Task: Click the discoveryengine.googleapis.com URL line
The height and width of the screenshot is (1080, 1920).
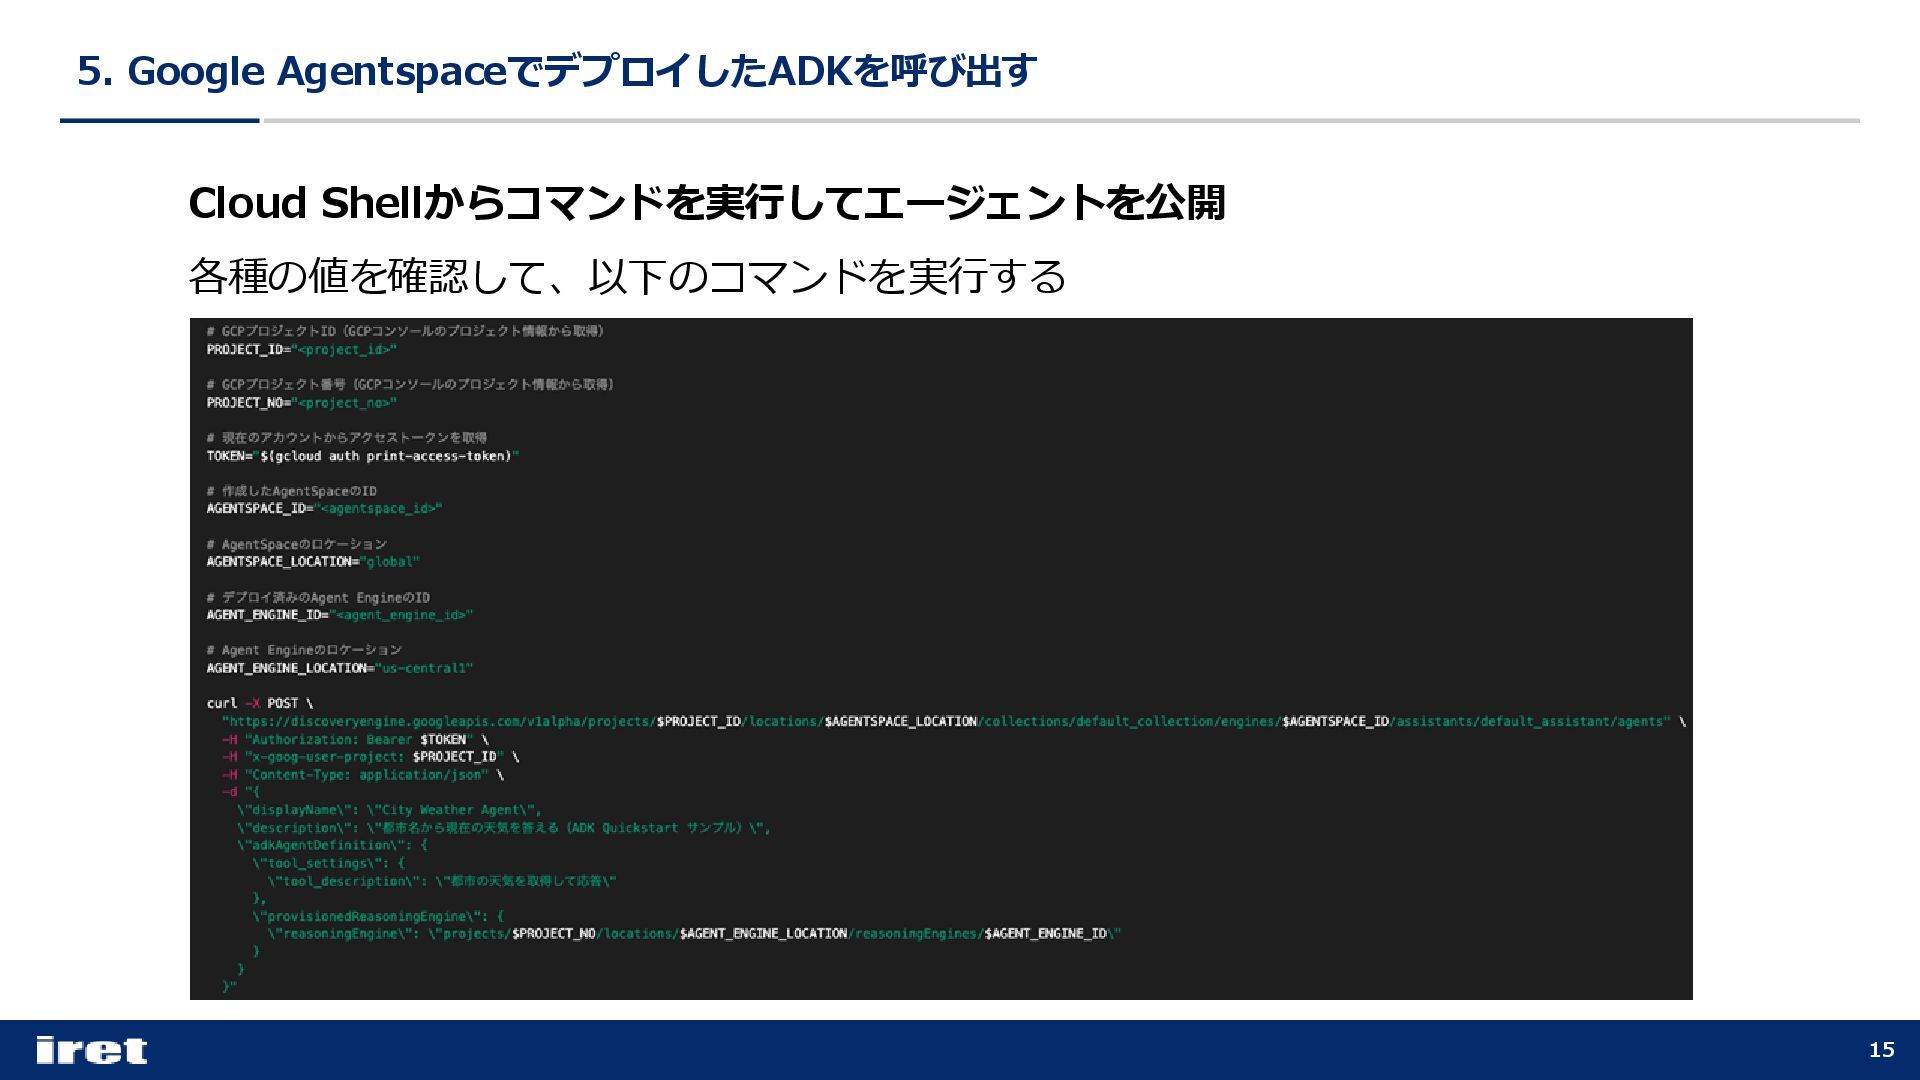Action: pos(954,721)
